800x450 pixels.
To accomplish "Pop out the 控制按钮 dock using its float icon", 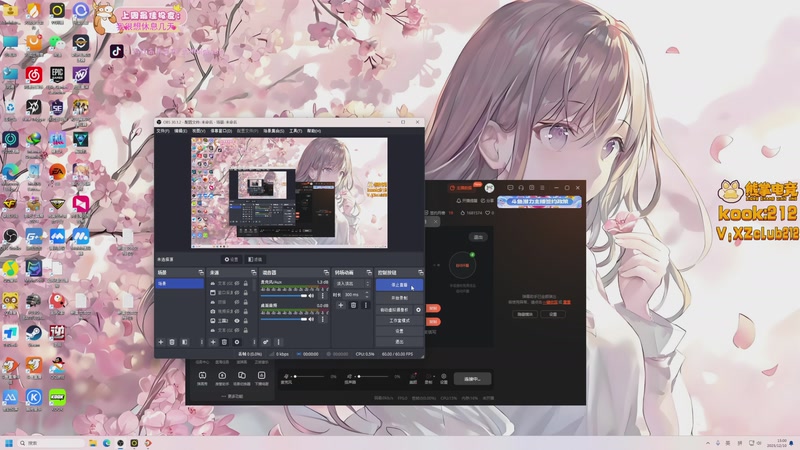I will (421, 272).
